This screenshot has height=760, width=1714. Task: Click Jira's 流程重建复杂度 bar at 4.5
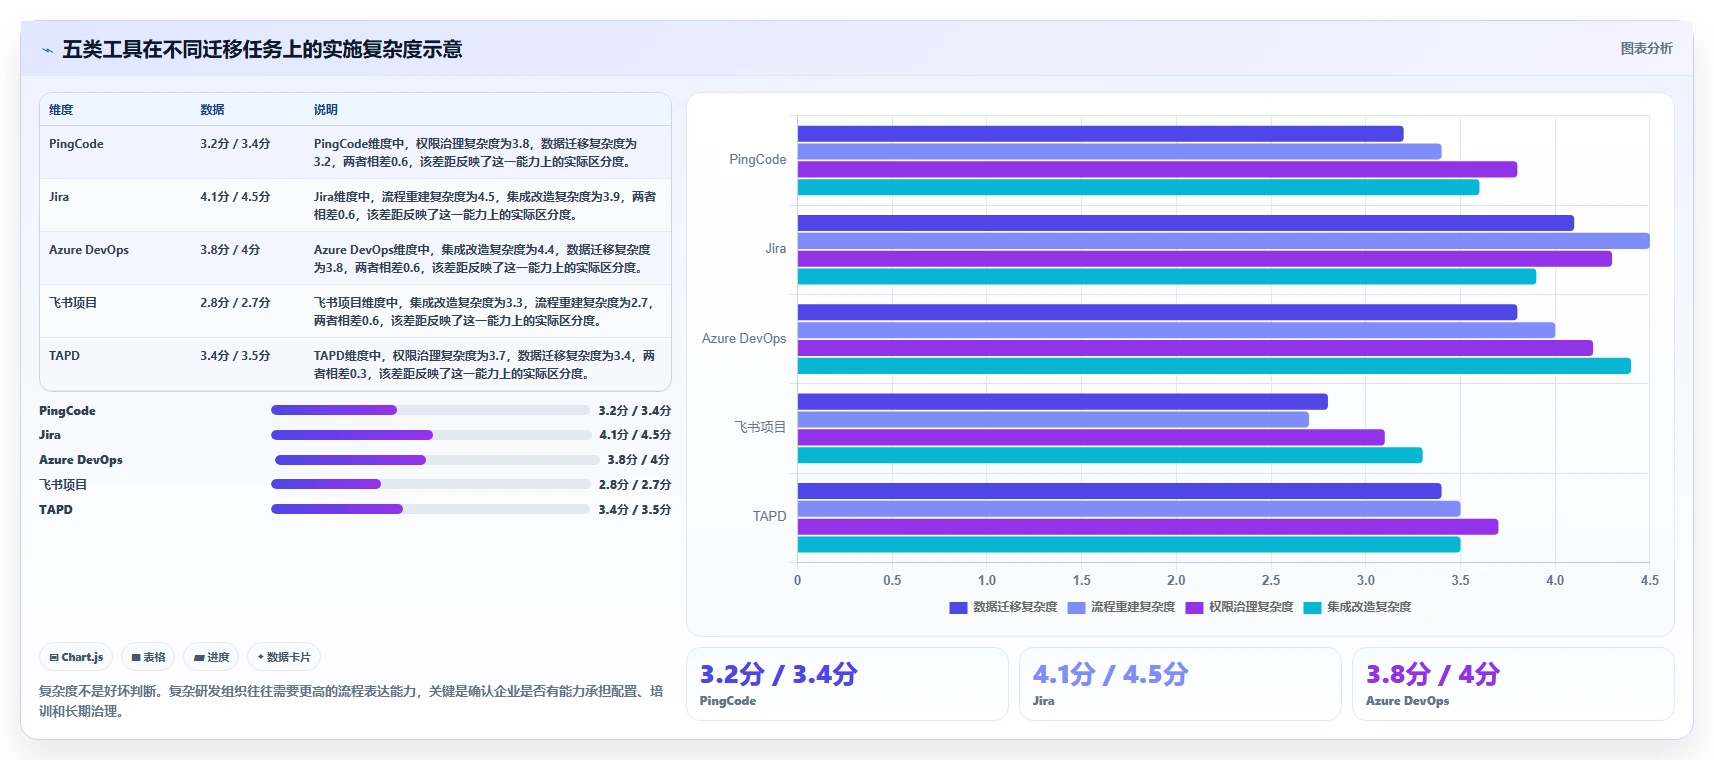(x=1223, y=241)
